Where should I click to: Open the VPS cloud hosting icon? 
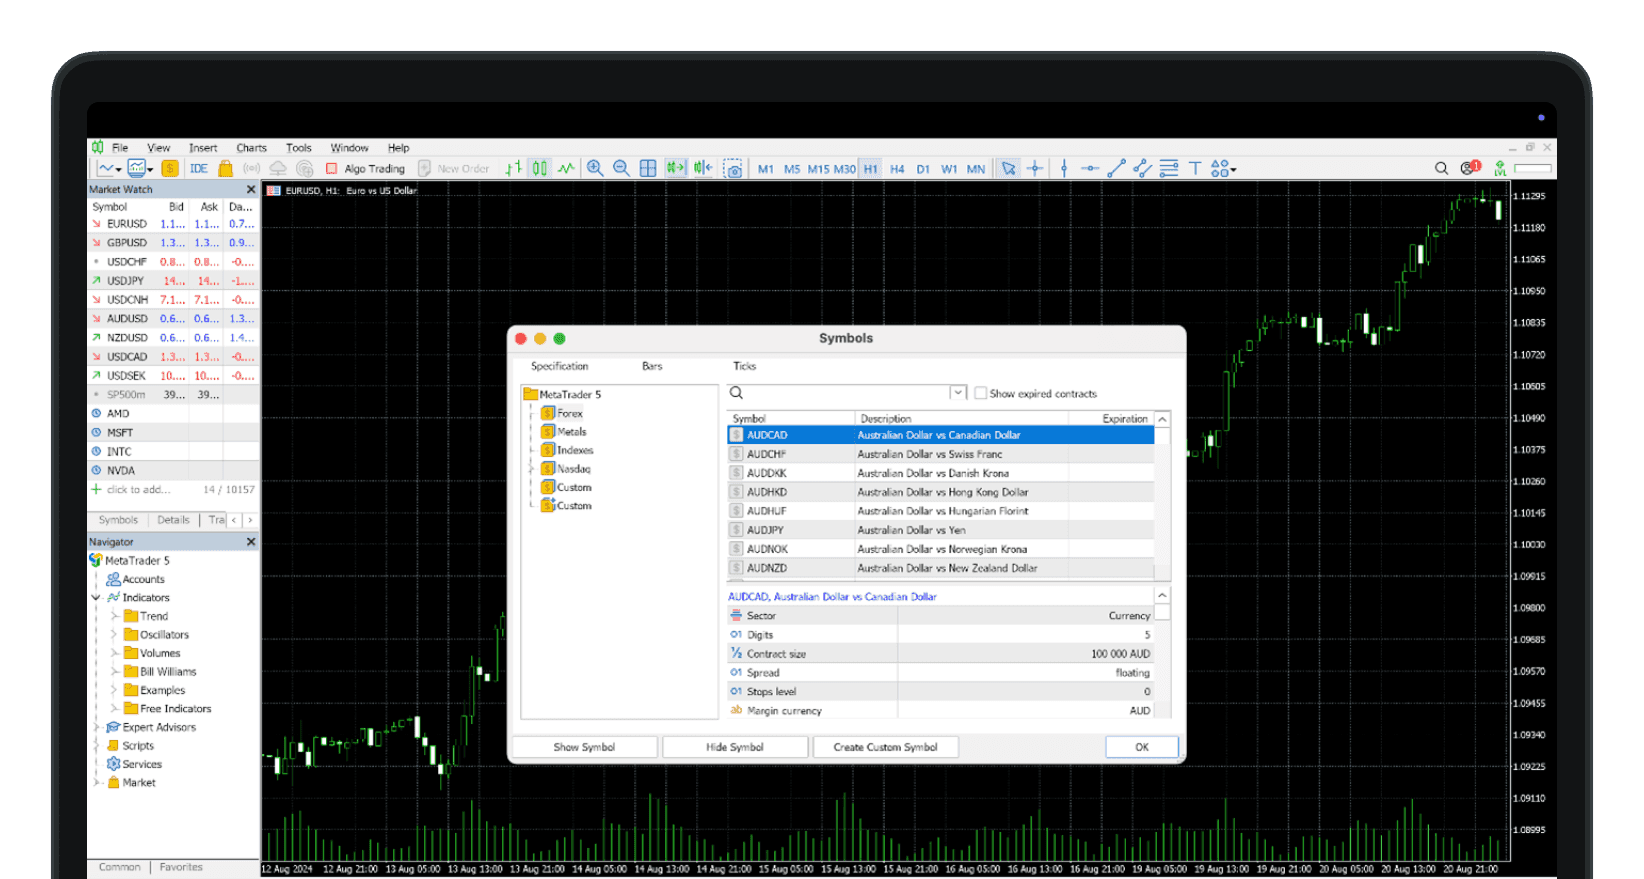(278, 169)
